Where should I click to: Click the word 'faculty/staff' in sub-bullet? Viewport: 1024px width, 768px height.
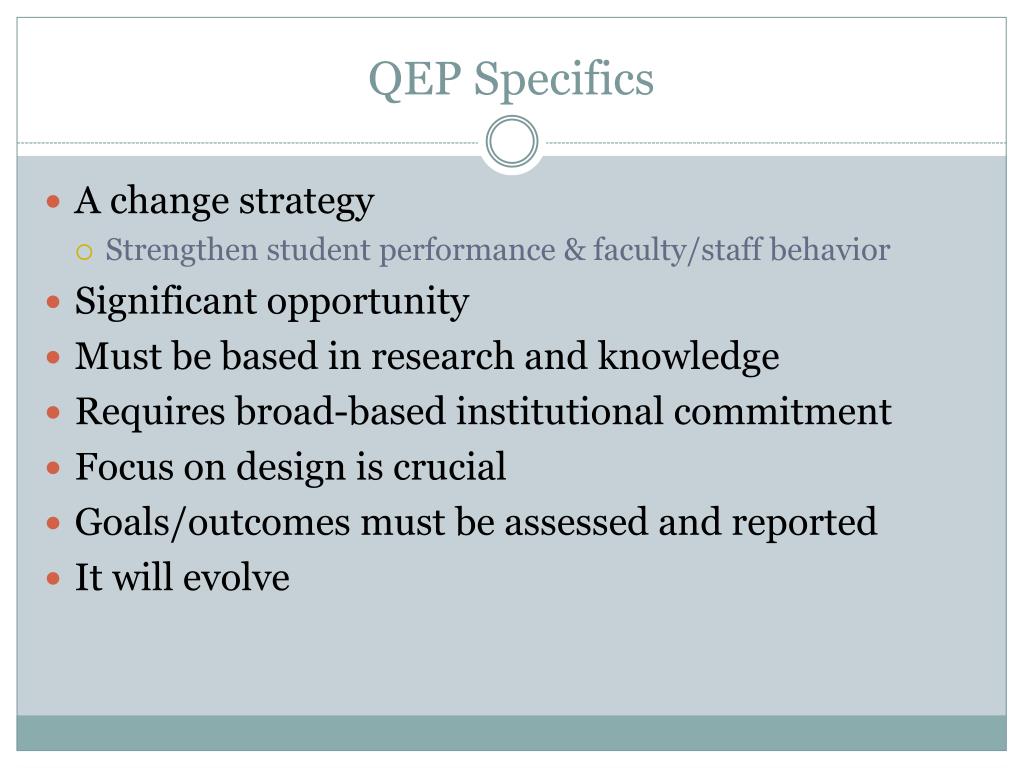[x=677, y=251]
